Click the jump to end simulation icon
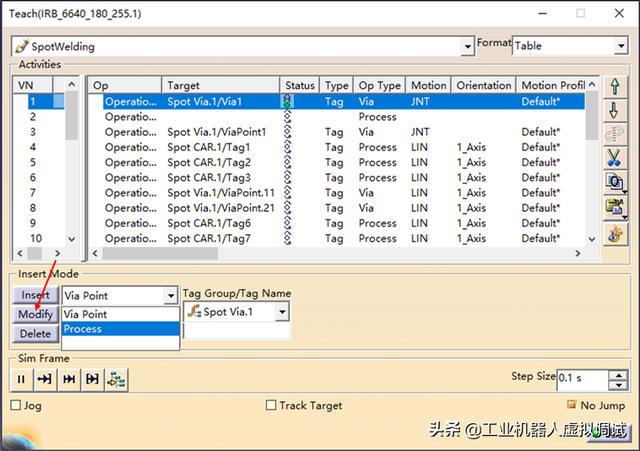 [x=92, y=380]
